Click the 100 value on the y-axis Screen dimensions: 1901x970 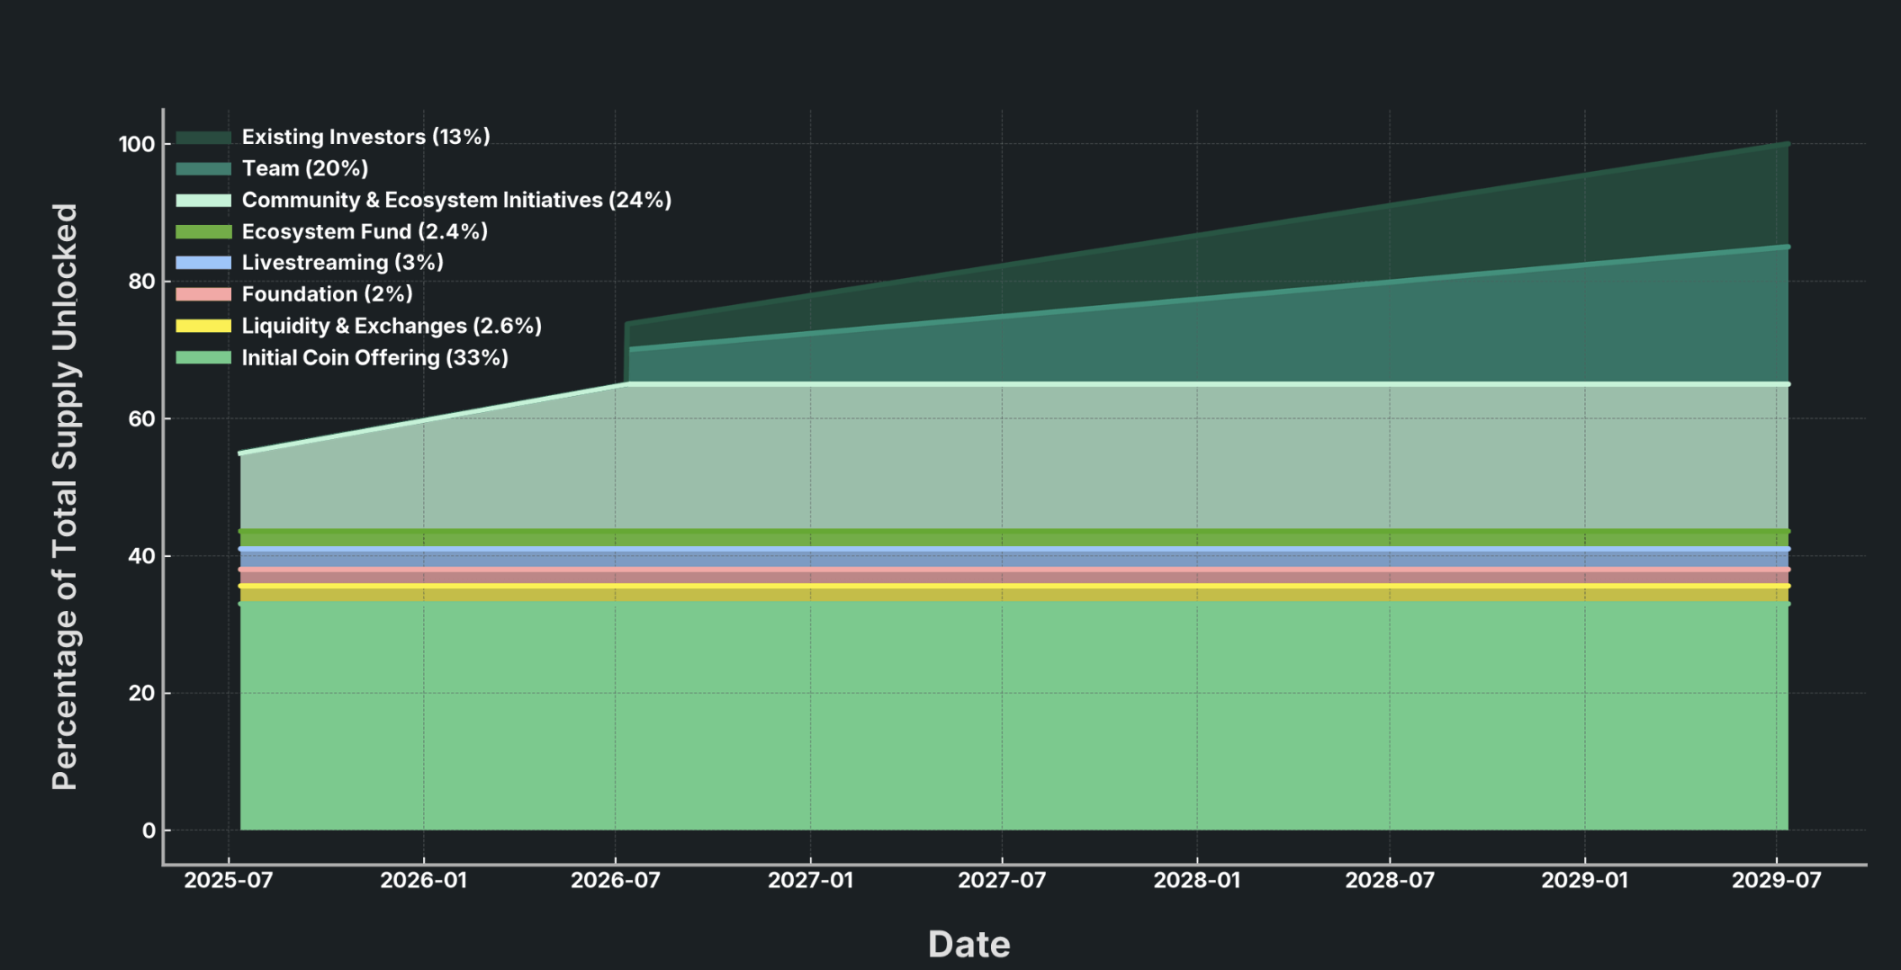click(x=137, y=145)
